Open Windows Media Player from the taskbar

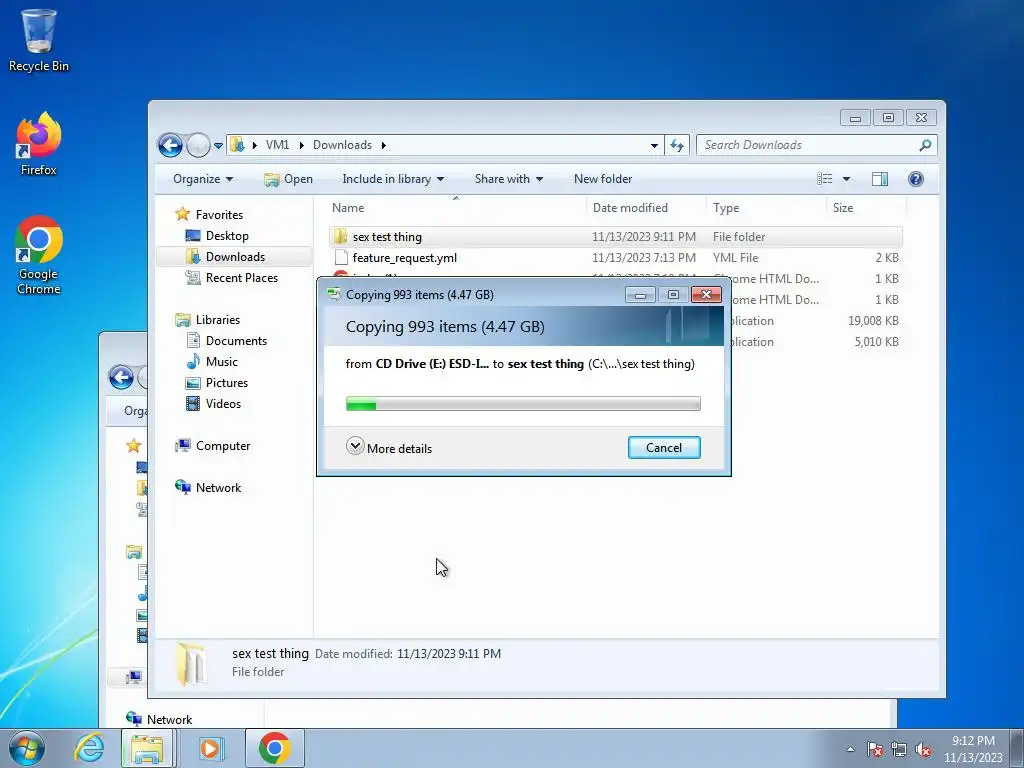[210, 748]
